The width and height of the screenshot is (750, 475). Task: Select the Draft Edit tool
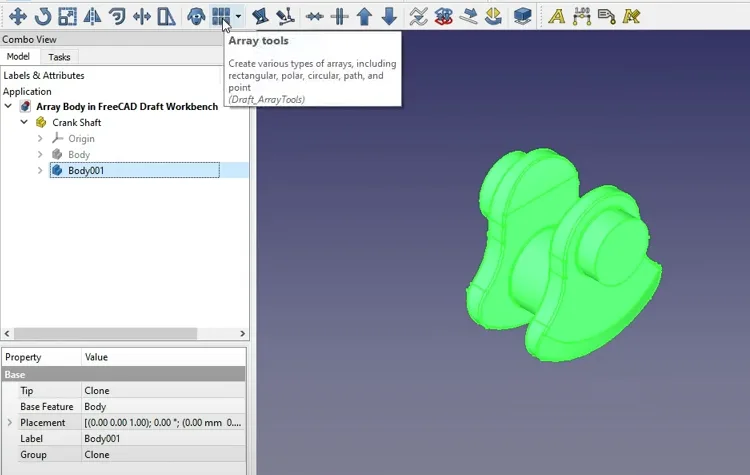(260, 16)
